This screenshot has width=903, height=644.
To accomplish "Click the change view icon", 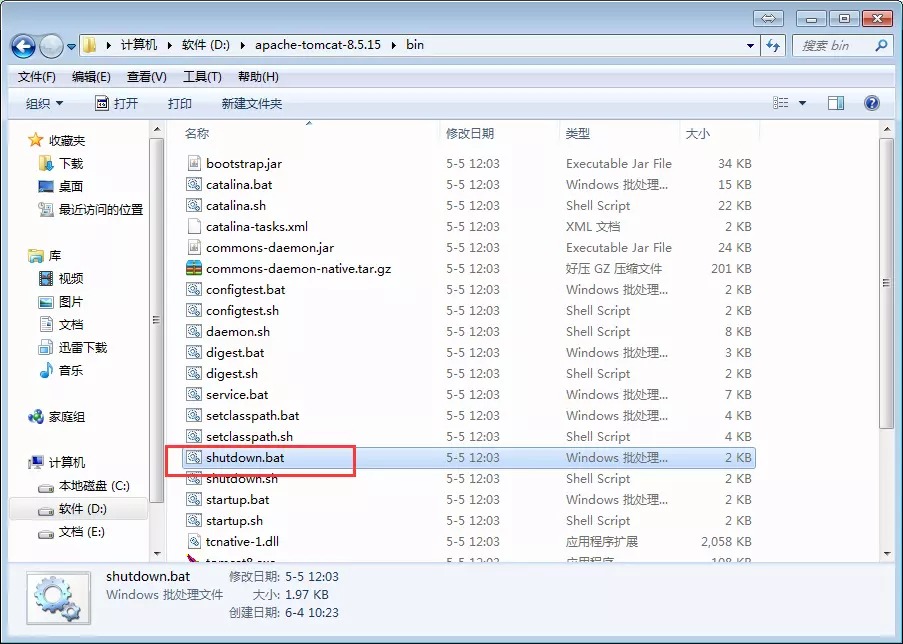I will [x=780, y=103].
